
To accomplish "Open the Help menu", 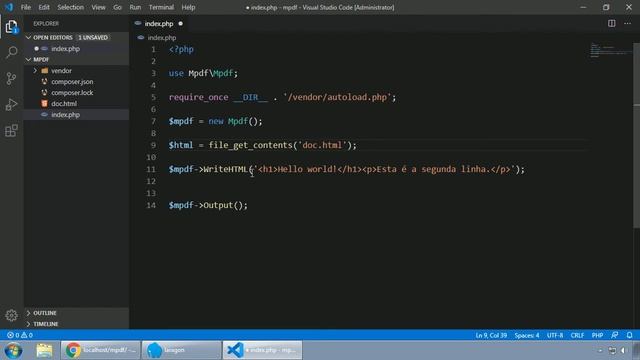I will 188,7.
